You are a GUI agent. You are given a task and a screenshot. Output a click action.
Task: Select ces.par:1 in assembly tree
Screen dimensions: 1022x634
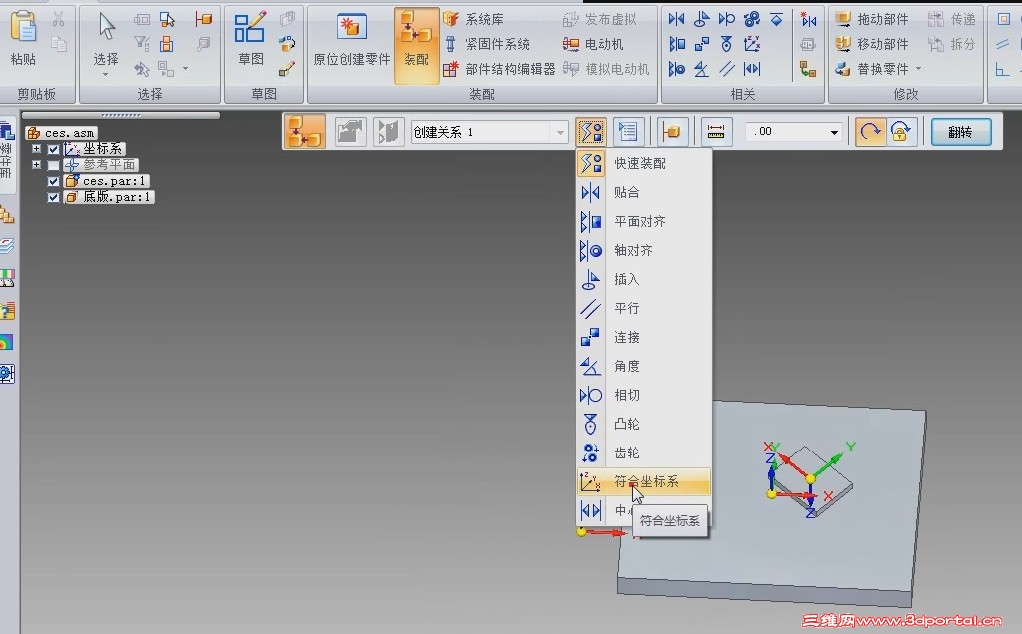pos(106,181)
